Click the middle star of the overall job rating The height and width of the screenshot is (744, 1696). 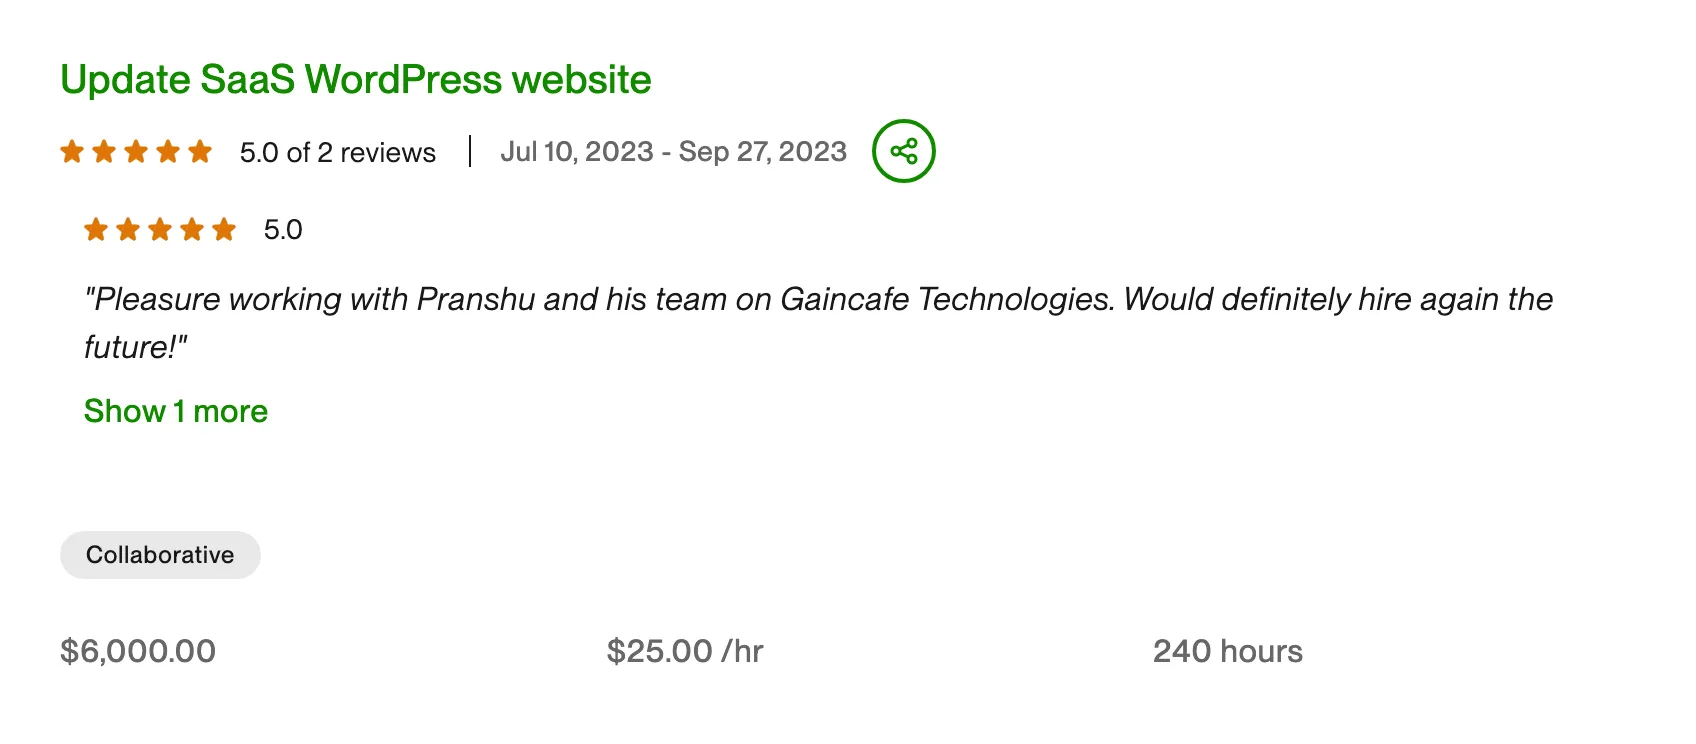136,152
